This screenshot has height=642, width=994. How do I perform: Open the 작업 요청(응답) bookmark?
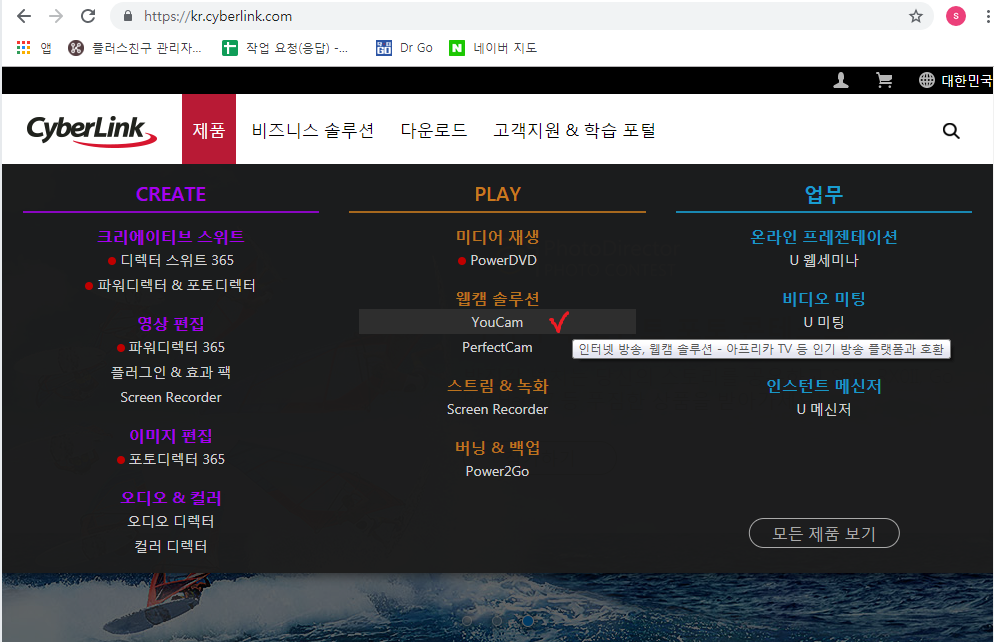[285, 48]
